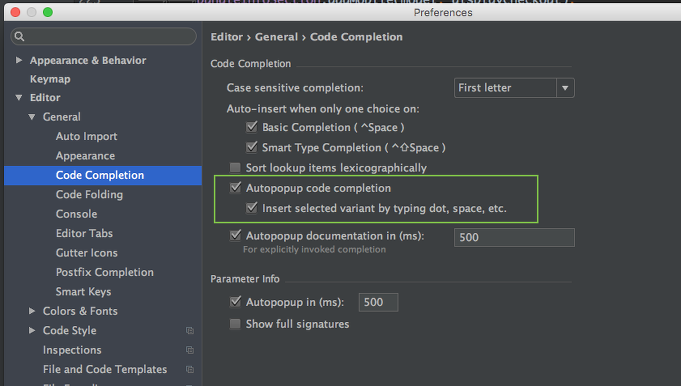The image size is (681, 386).
Task: Open the Case sensitive completion dropdown
Action: (514, 88)
